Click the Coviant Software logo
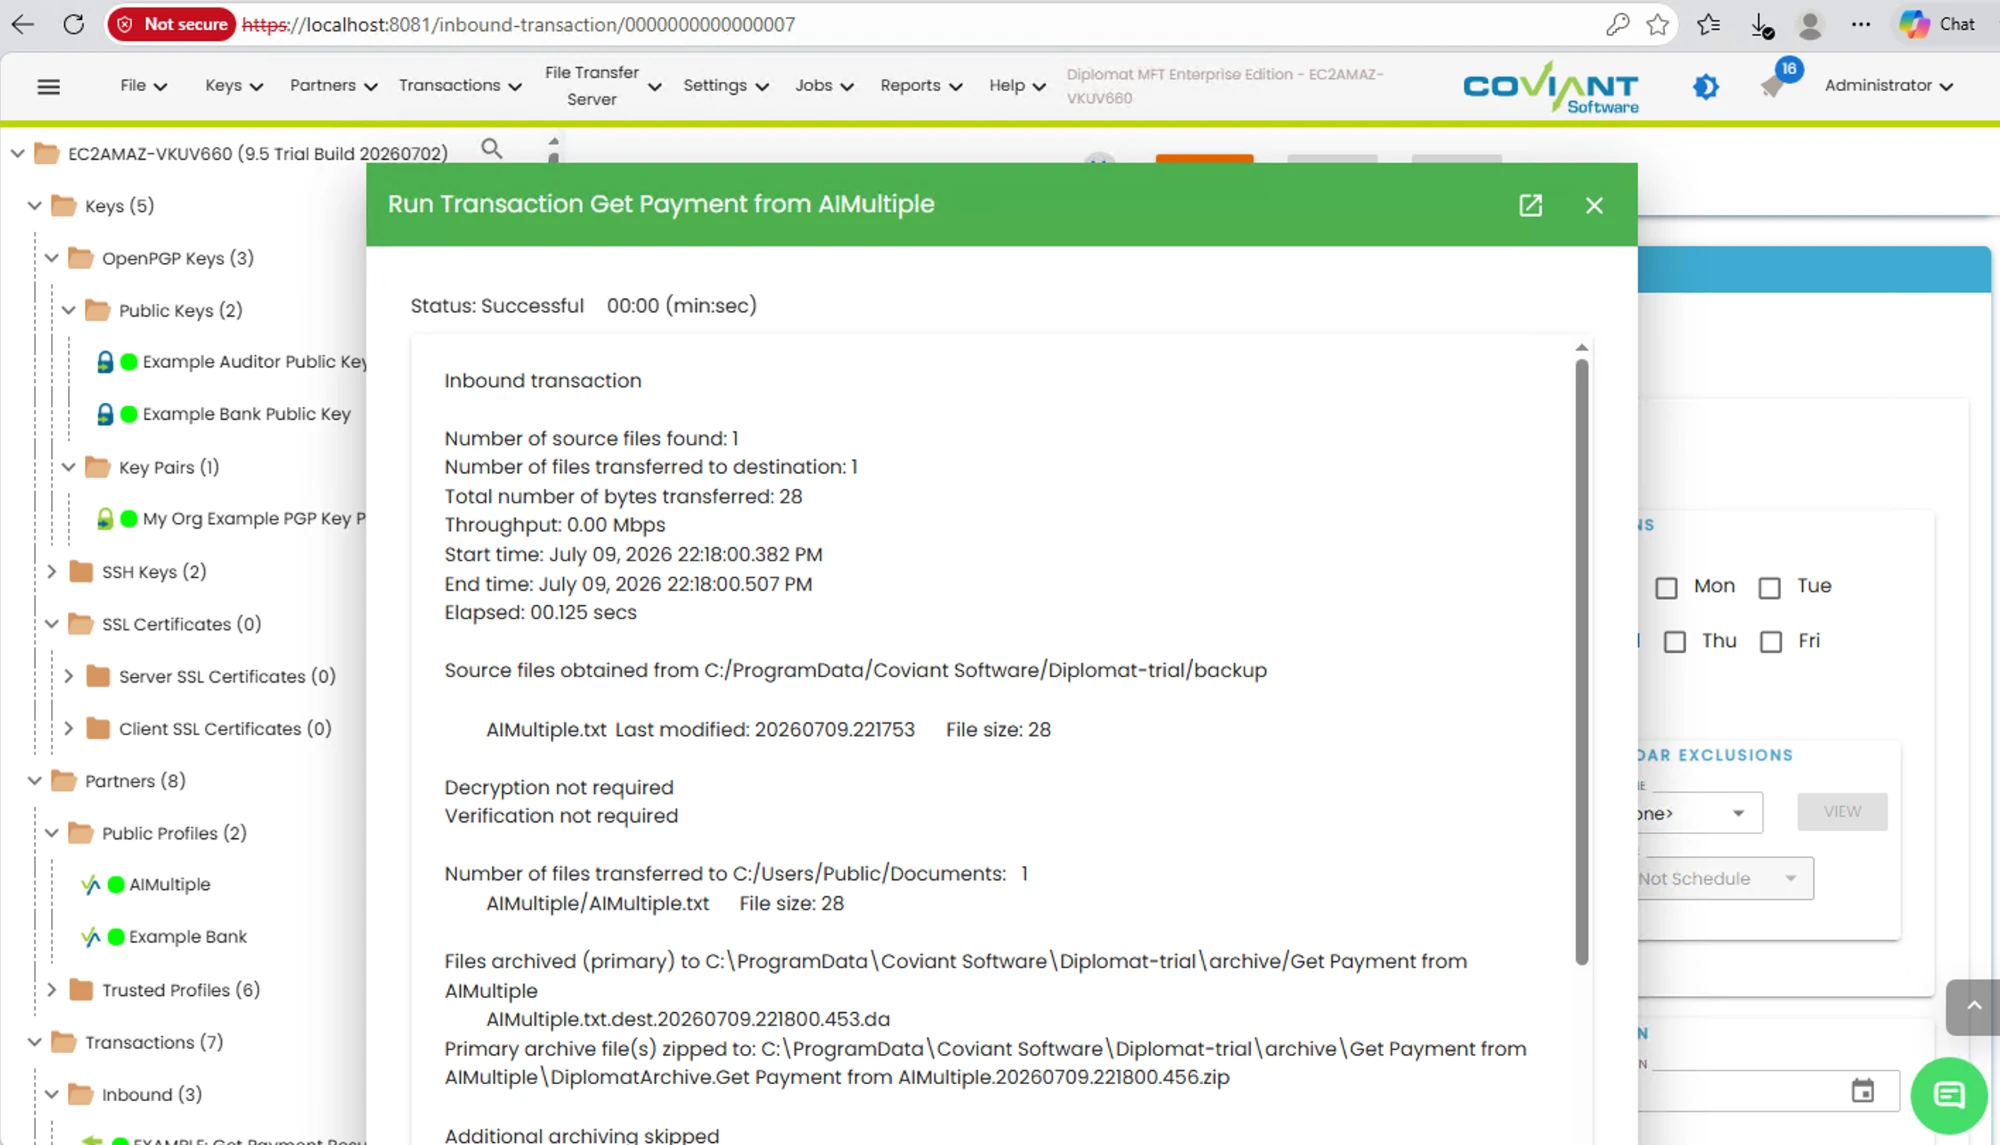 click(1550, 87)
